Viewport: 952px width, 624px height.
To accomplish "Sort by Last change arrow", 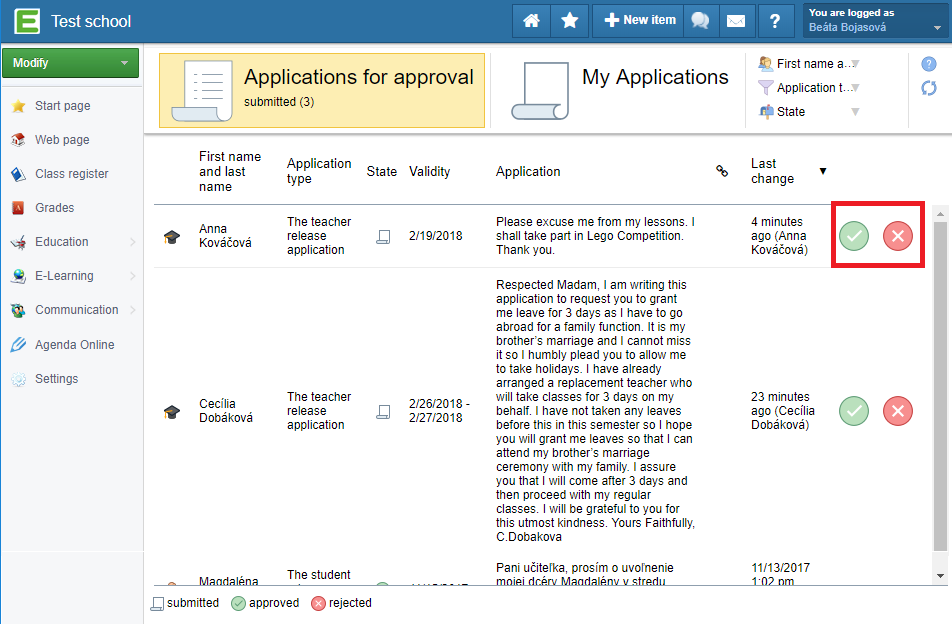I will pos(823,171).
